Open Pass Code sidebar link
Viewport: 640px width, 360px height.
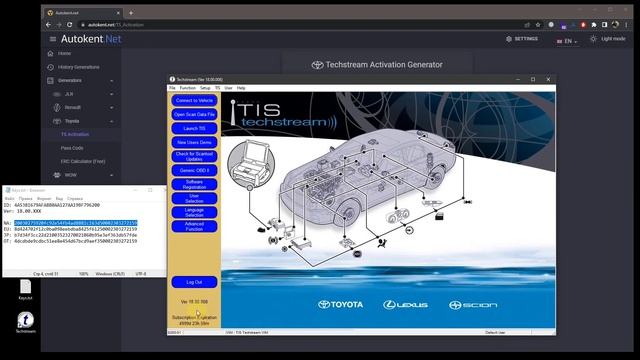pyautogui.click(x=72, y=148)
